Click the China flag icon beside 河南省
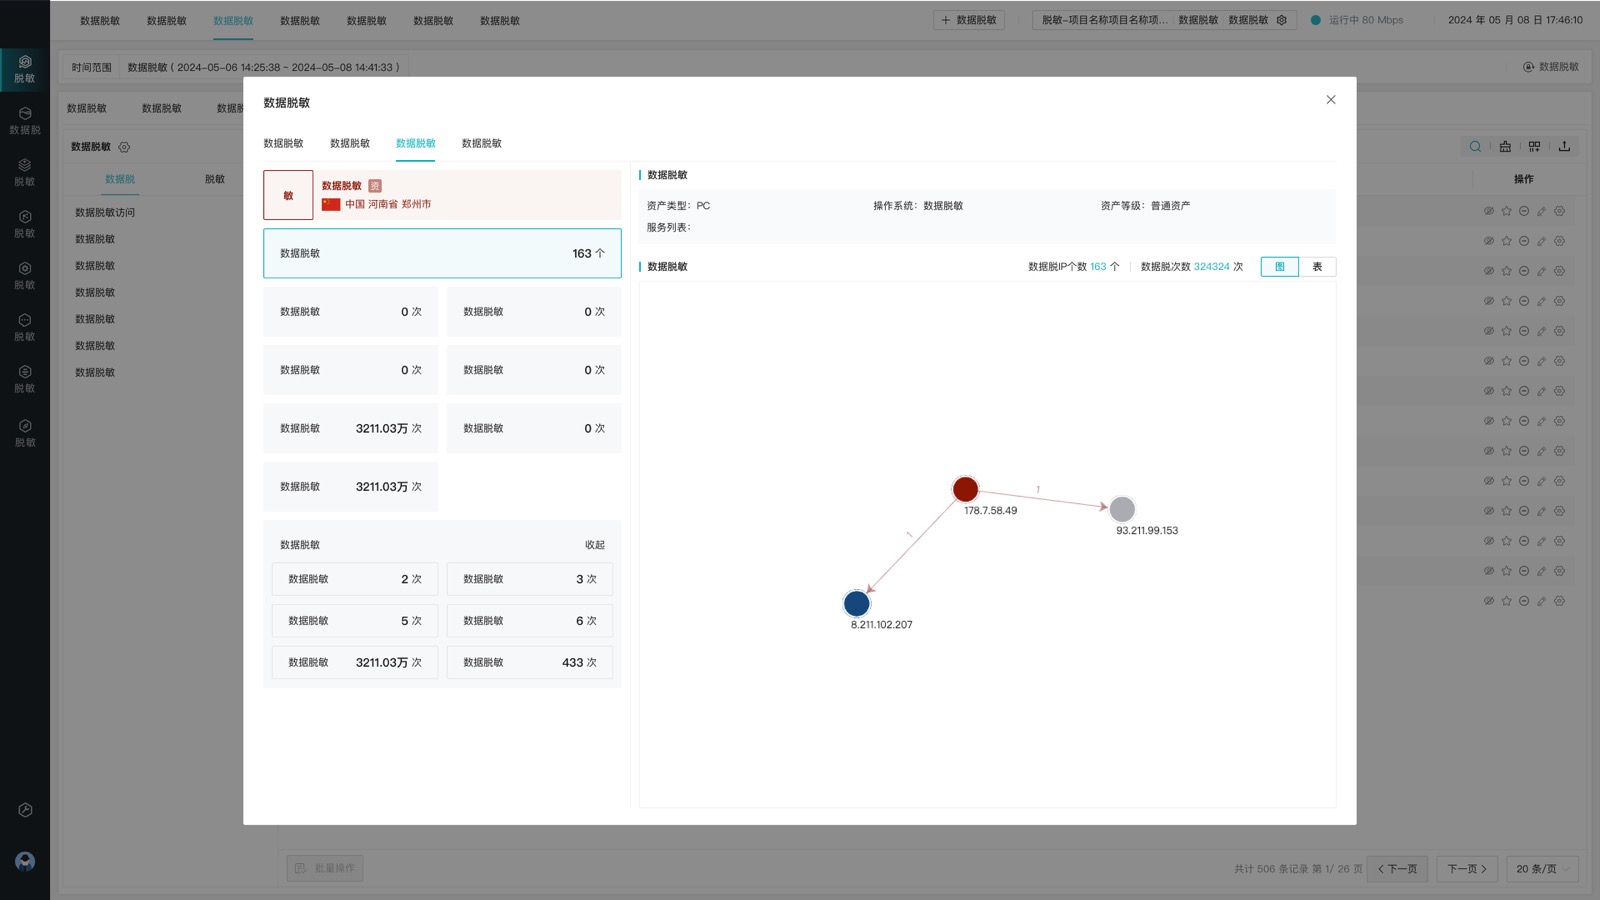 (331, 204)
